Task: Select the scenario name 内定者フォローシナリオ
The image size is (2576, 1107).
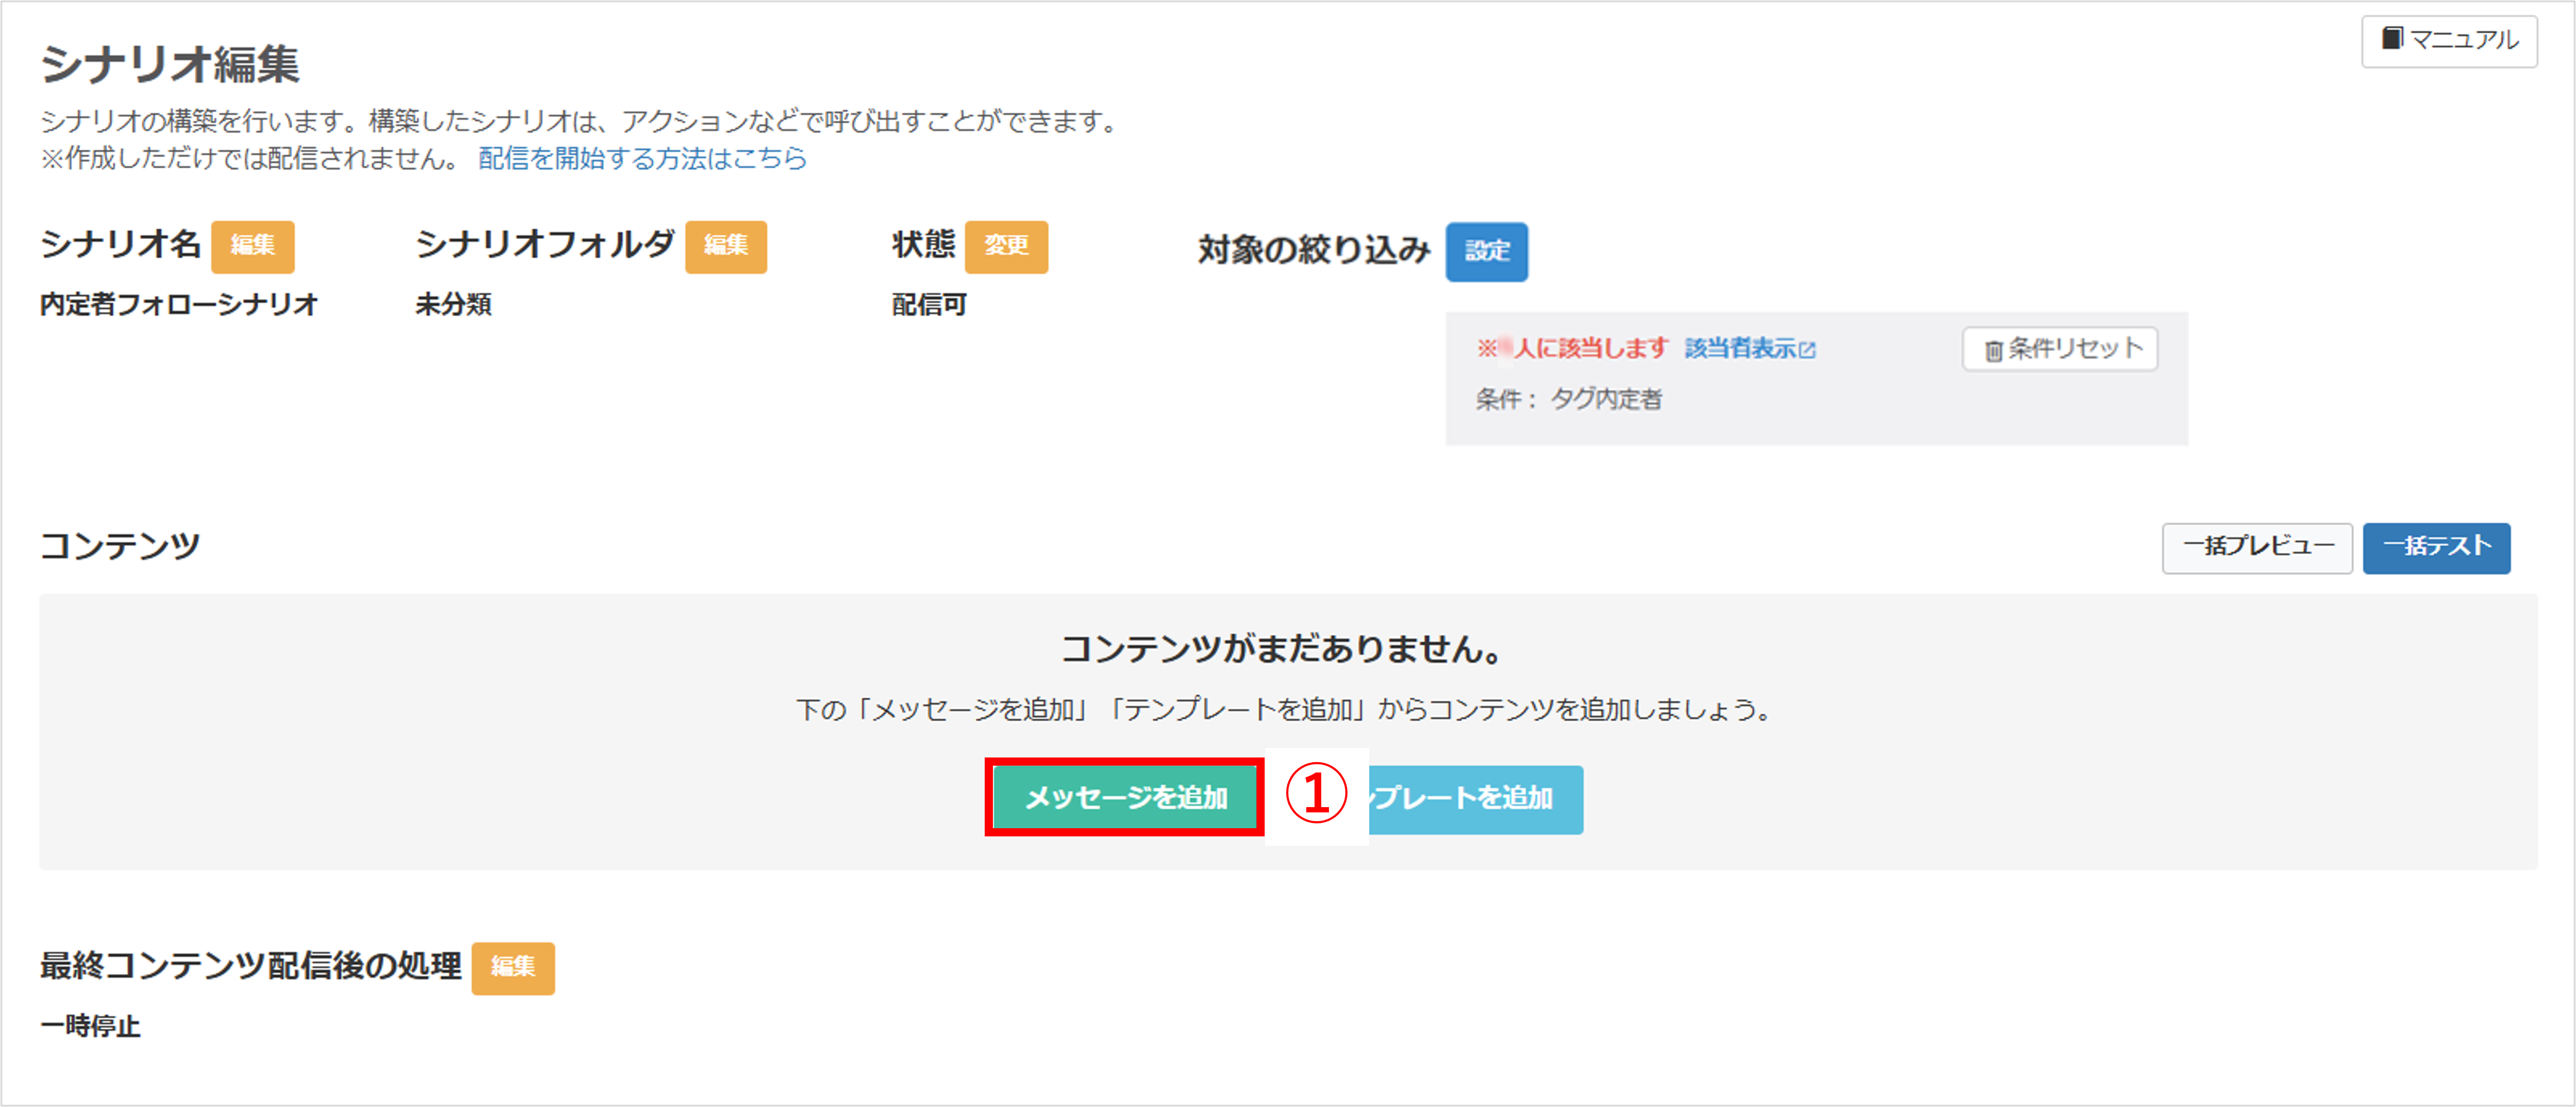Action: [x=178, y=304]
